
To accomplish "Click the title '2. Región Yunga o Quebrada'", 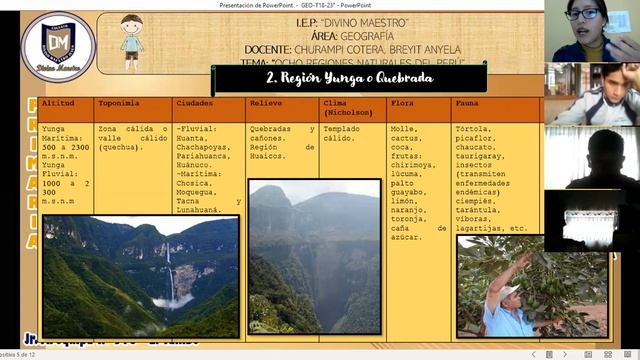I will (x=350, y=78).
